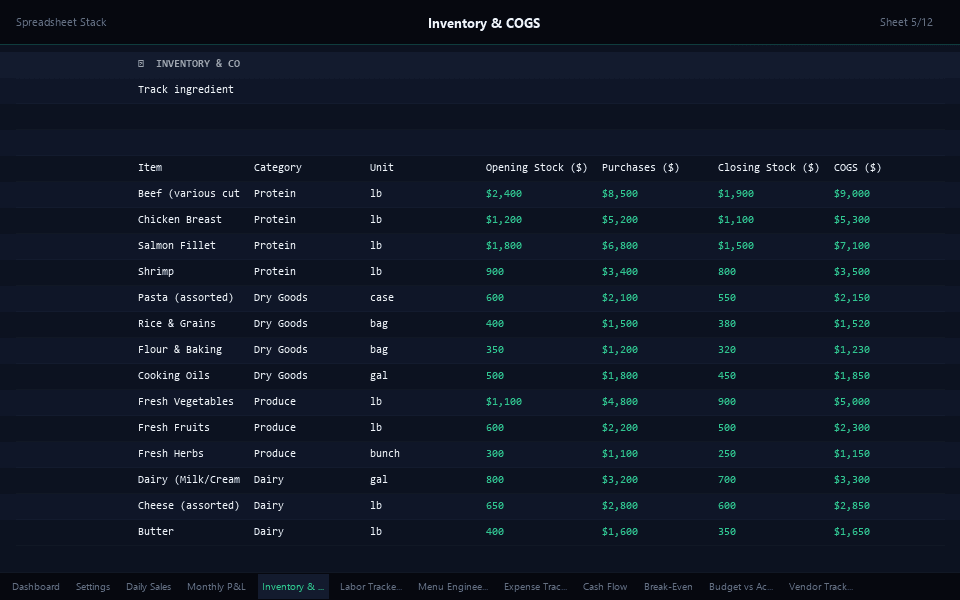Select the Item column header
Viewport: 960px width, 600px height.
149,167
